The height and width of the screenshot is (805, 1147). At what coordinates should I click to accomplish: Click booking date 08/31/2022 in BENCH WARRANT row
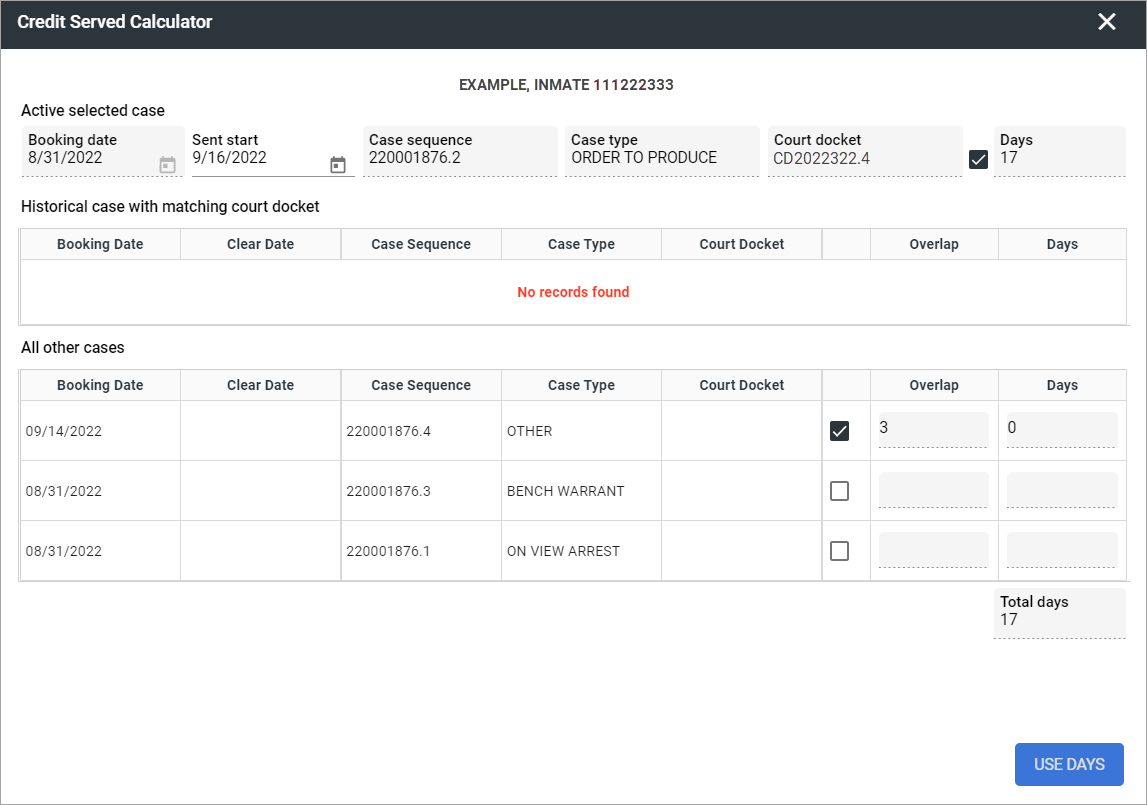pyautogui.click(x=100, y=491)
